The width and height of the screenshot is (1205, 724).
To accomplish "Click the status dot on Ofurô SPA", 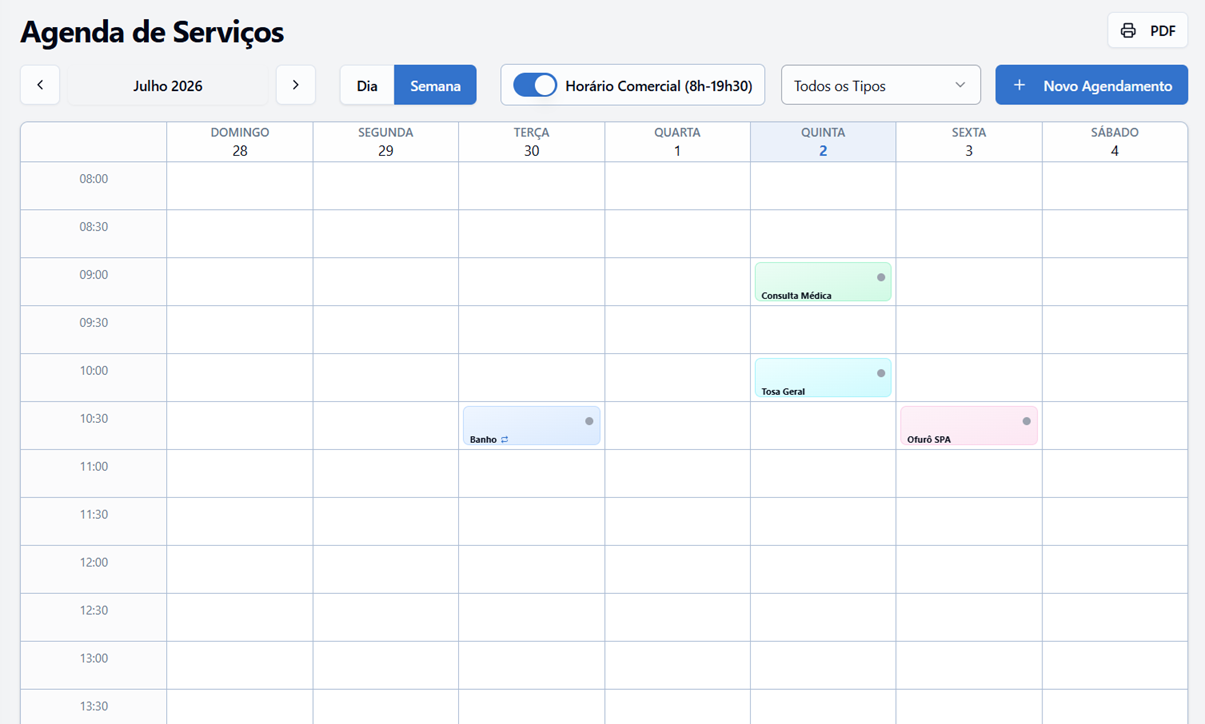I will [x=1026, y=421].
